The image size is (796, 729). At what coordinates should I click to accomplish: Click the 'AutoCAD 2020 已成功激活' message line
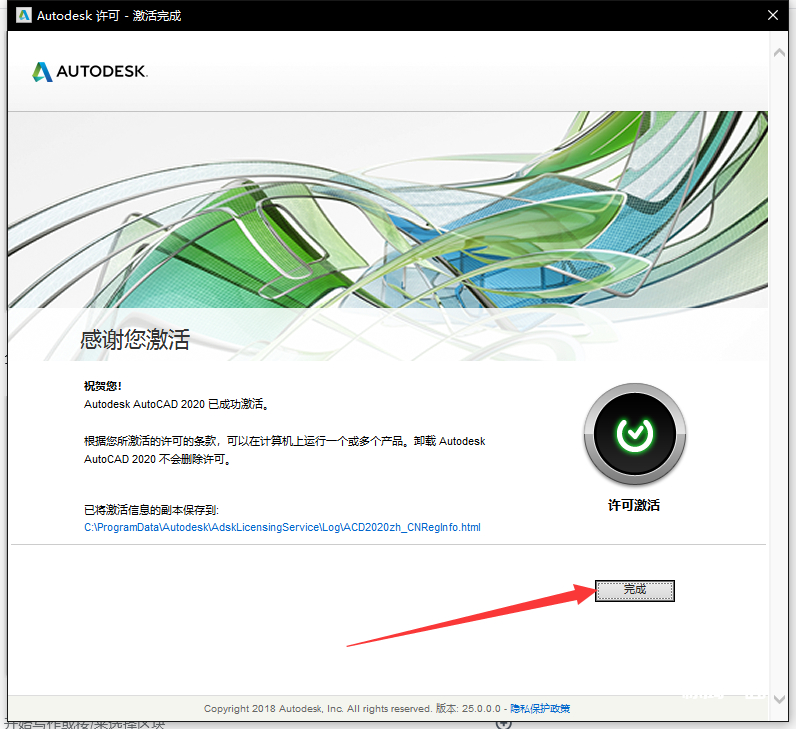(x=177, y=404)
